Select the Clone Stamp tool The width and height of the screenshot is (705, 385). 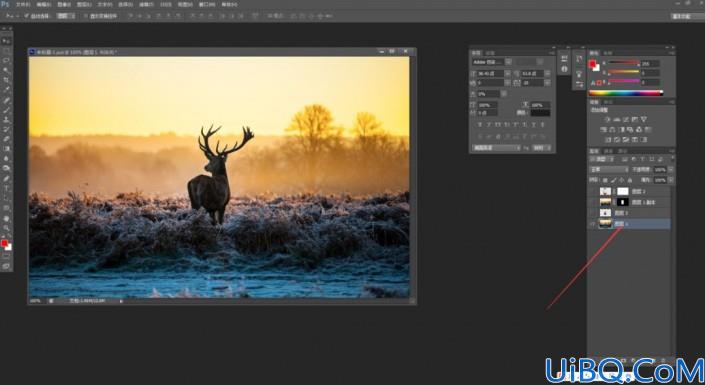6,120
